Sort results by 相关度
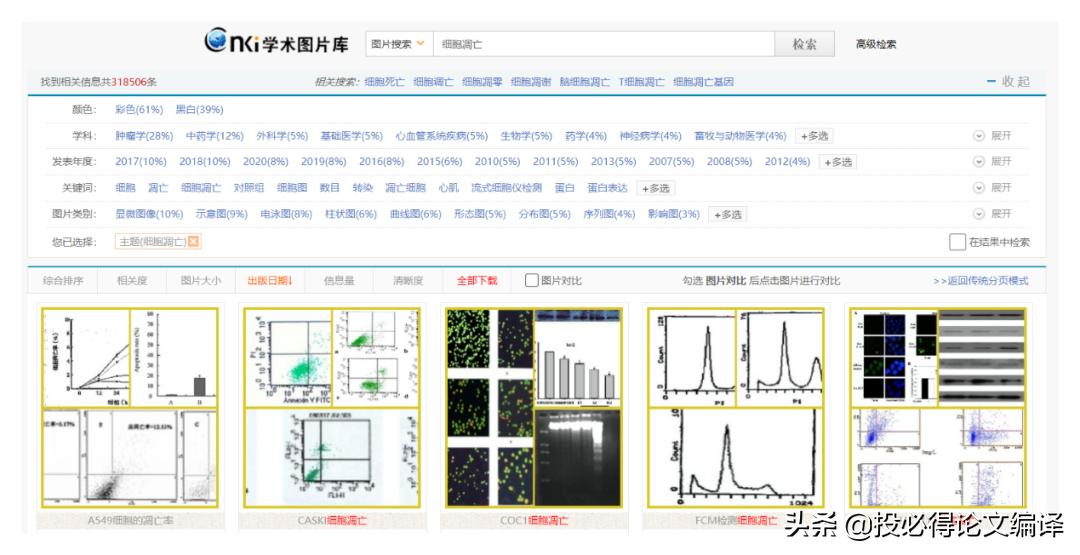This screenshot has width=1080, height=555. (132, 280)
